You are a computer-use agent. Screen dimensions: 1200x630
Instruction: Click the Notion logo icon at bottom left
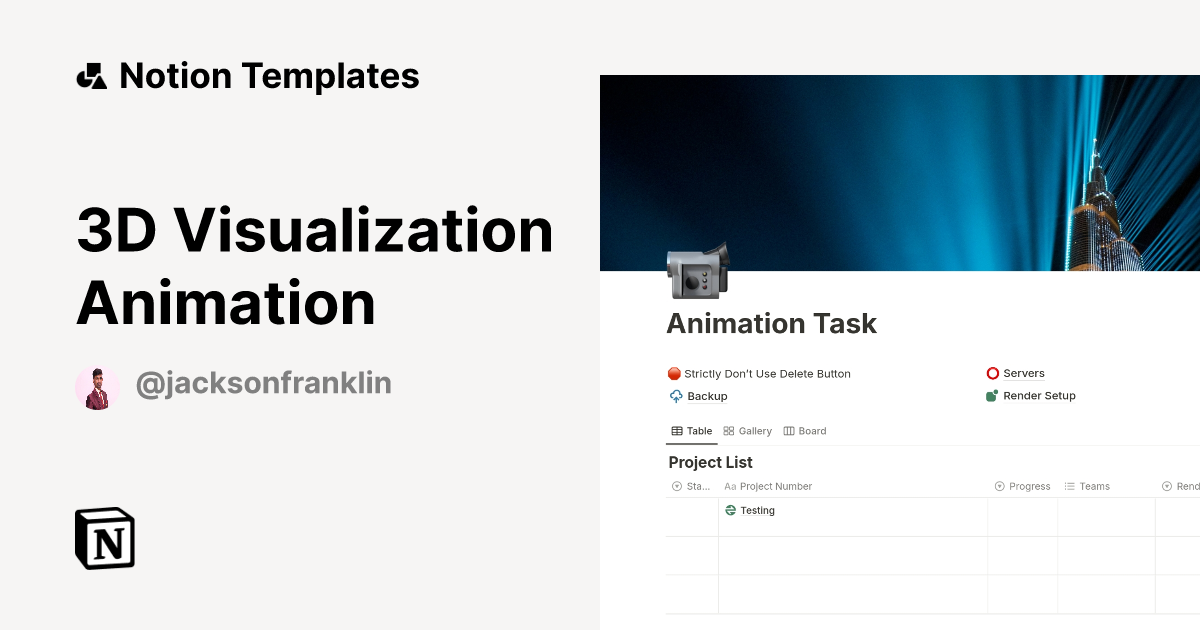(x=103, y=538)
